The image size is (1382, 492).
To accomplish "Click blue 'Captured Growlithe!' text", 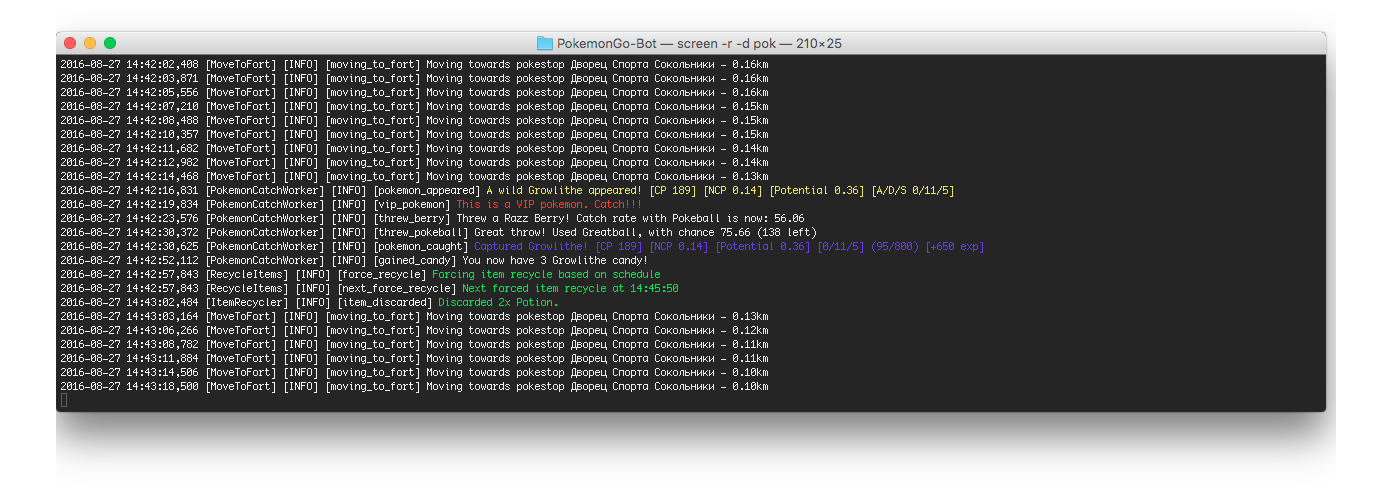I will [532, 246].
